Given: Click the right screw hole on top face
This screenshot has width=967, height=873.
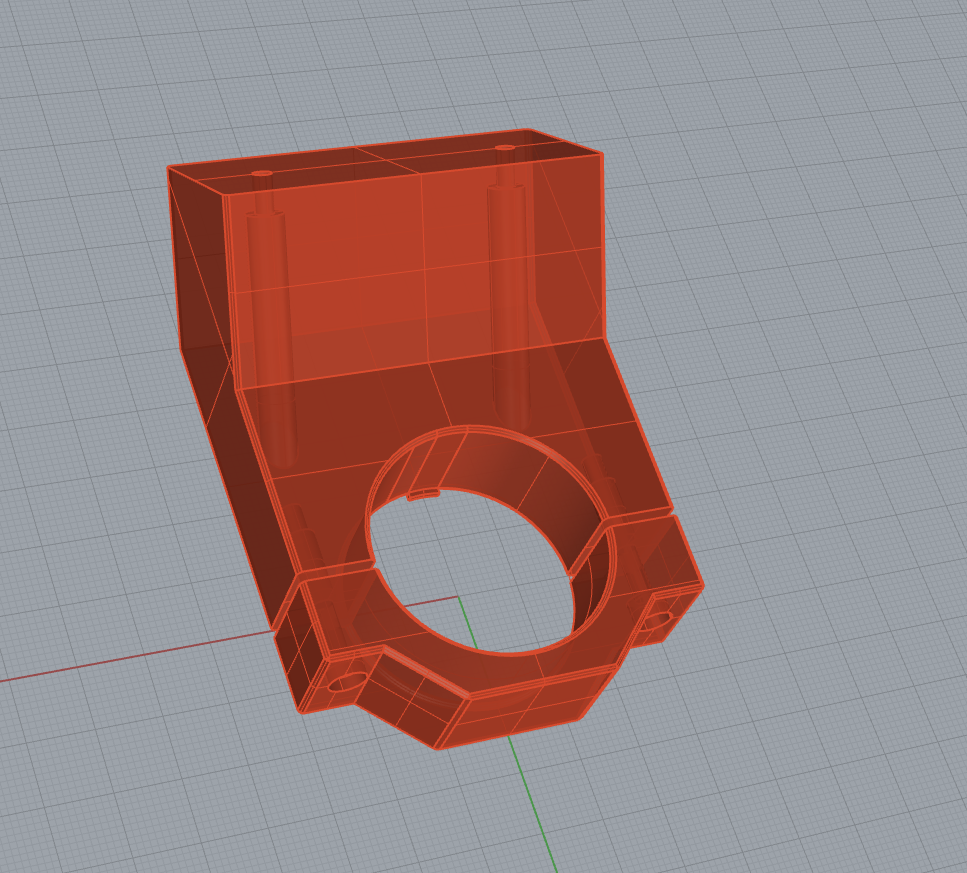Looking at the screenshot, I should tap(505, 148).
